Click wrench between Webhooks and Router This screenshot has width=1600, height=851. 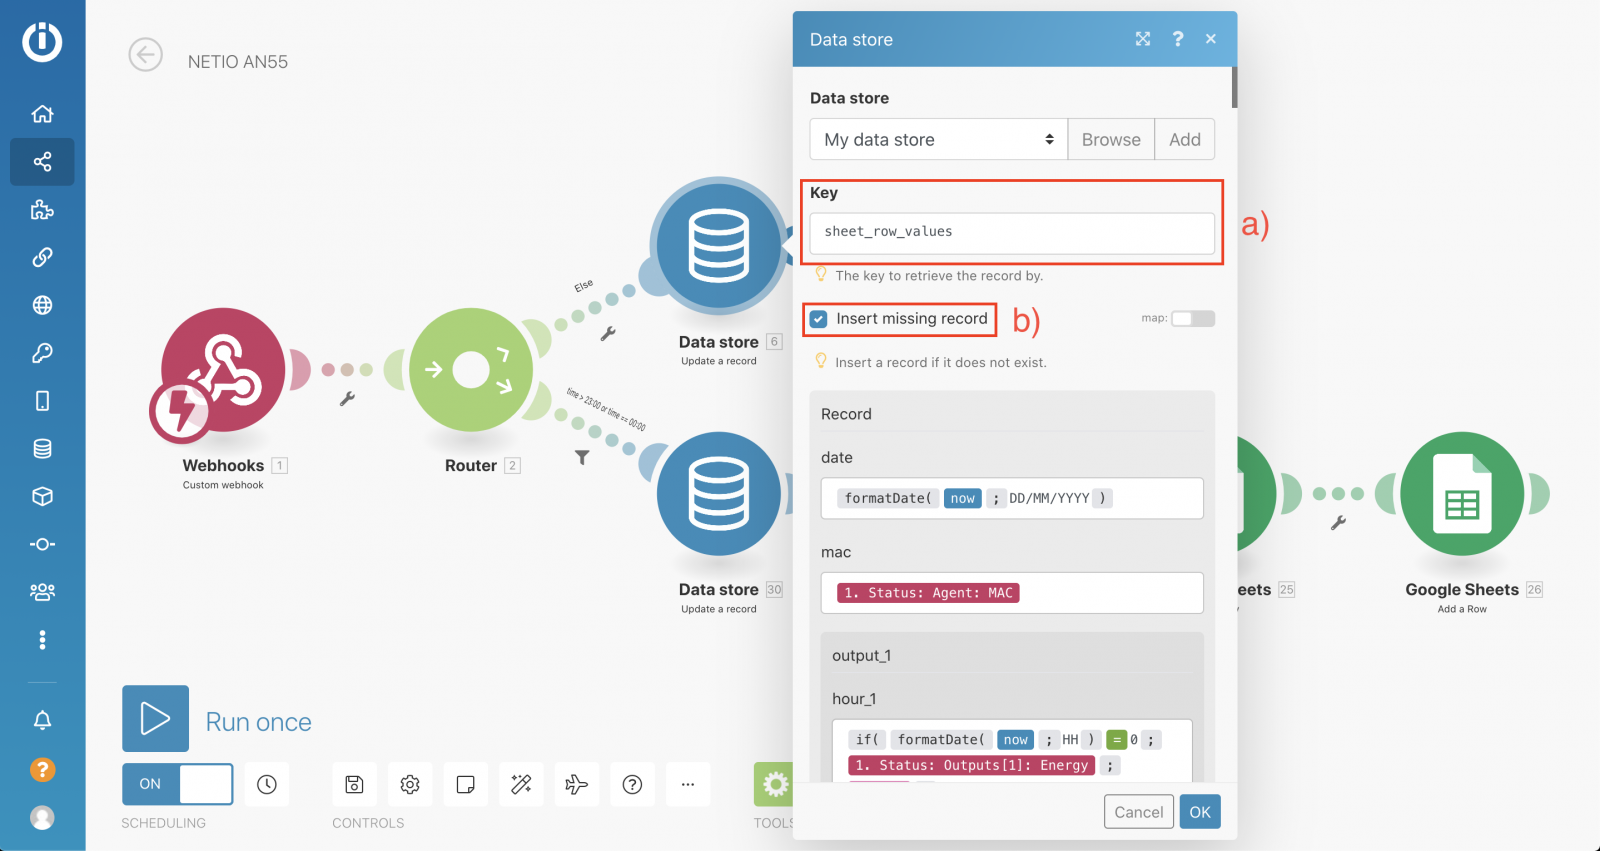point(347,398)
